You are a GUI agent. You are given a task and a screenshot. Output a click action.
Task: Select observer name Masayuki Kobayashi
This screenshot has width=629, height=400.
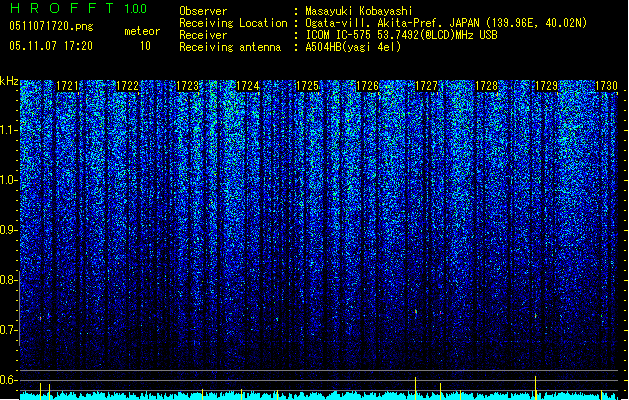359,11
